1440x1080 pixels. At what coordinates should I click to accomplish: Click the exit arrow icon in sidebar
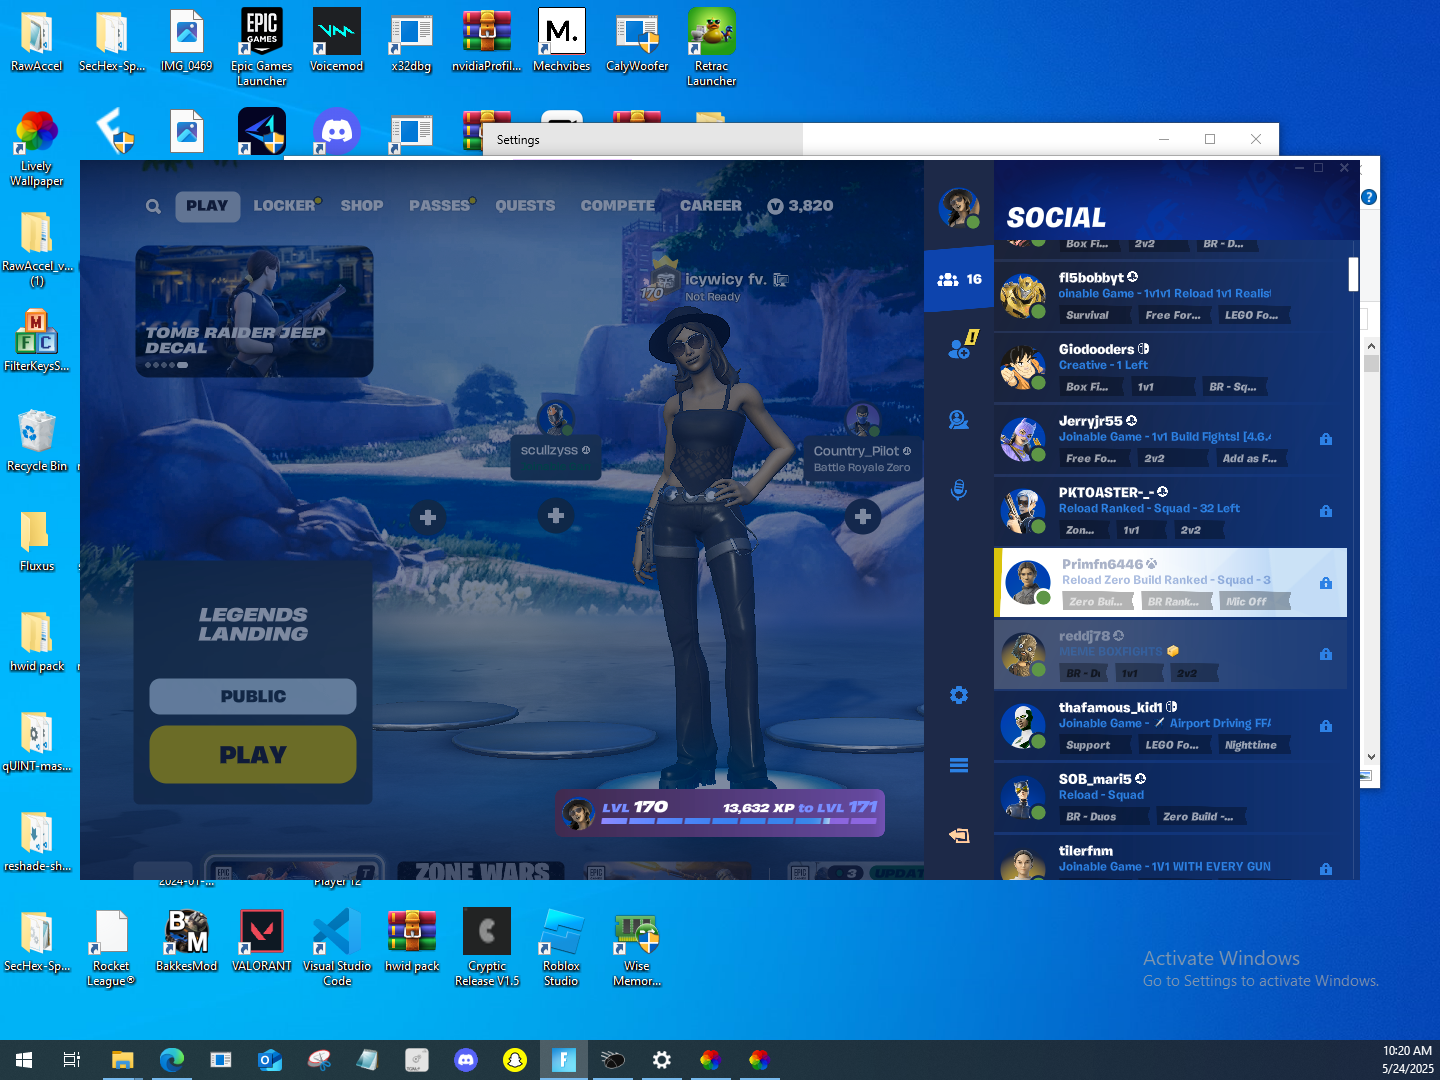(x=959, y=835)
